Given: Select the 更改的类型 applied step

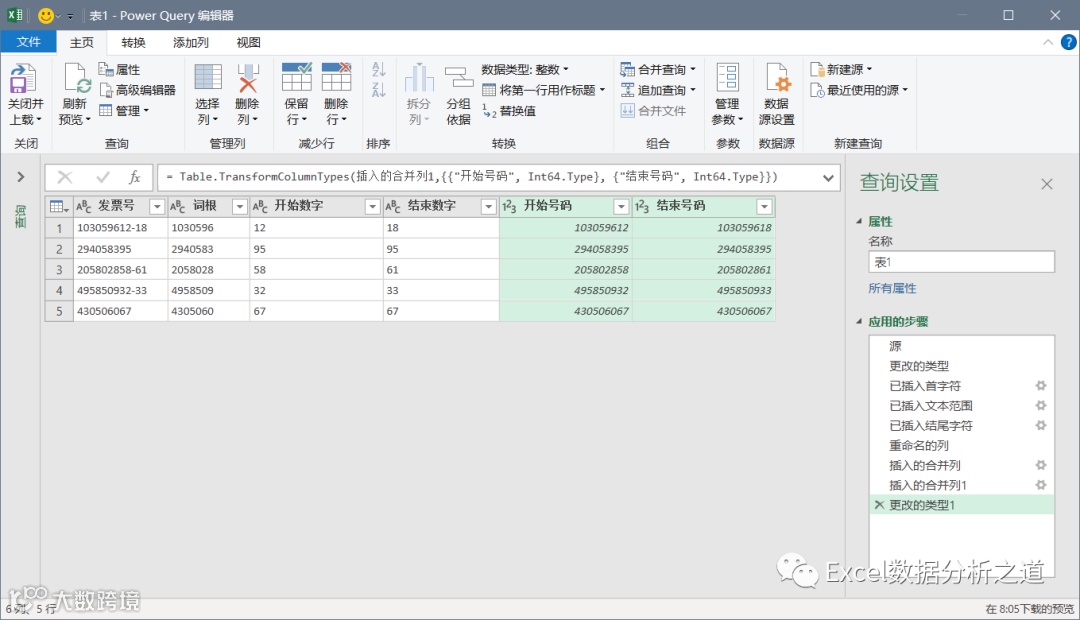Looking at the screenshot, I should pos(962,366).
